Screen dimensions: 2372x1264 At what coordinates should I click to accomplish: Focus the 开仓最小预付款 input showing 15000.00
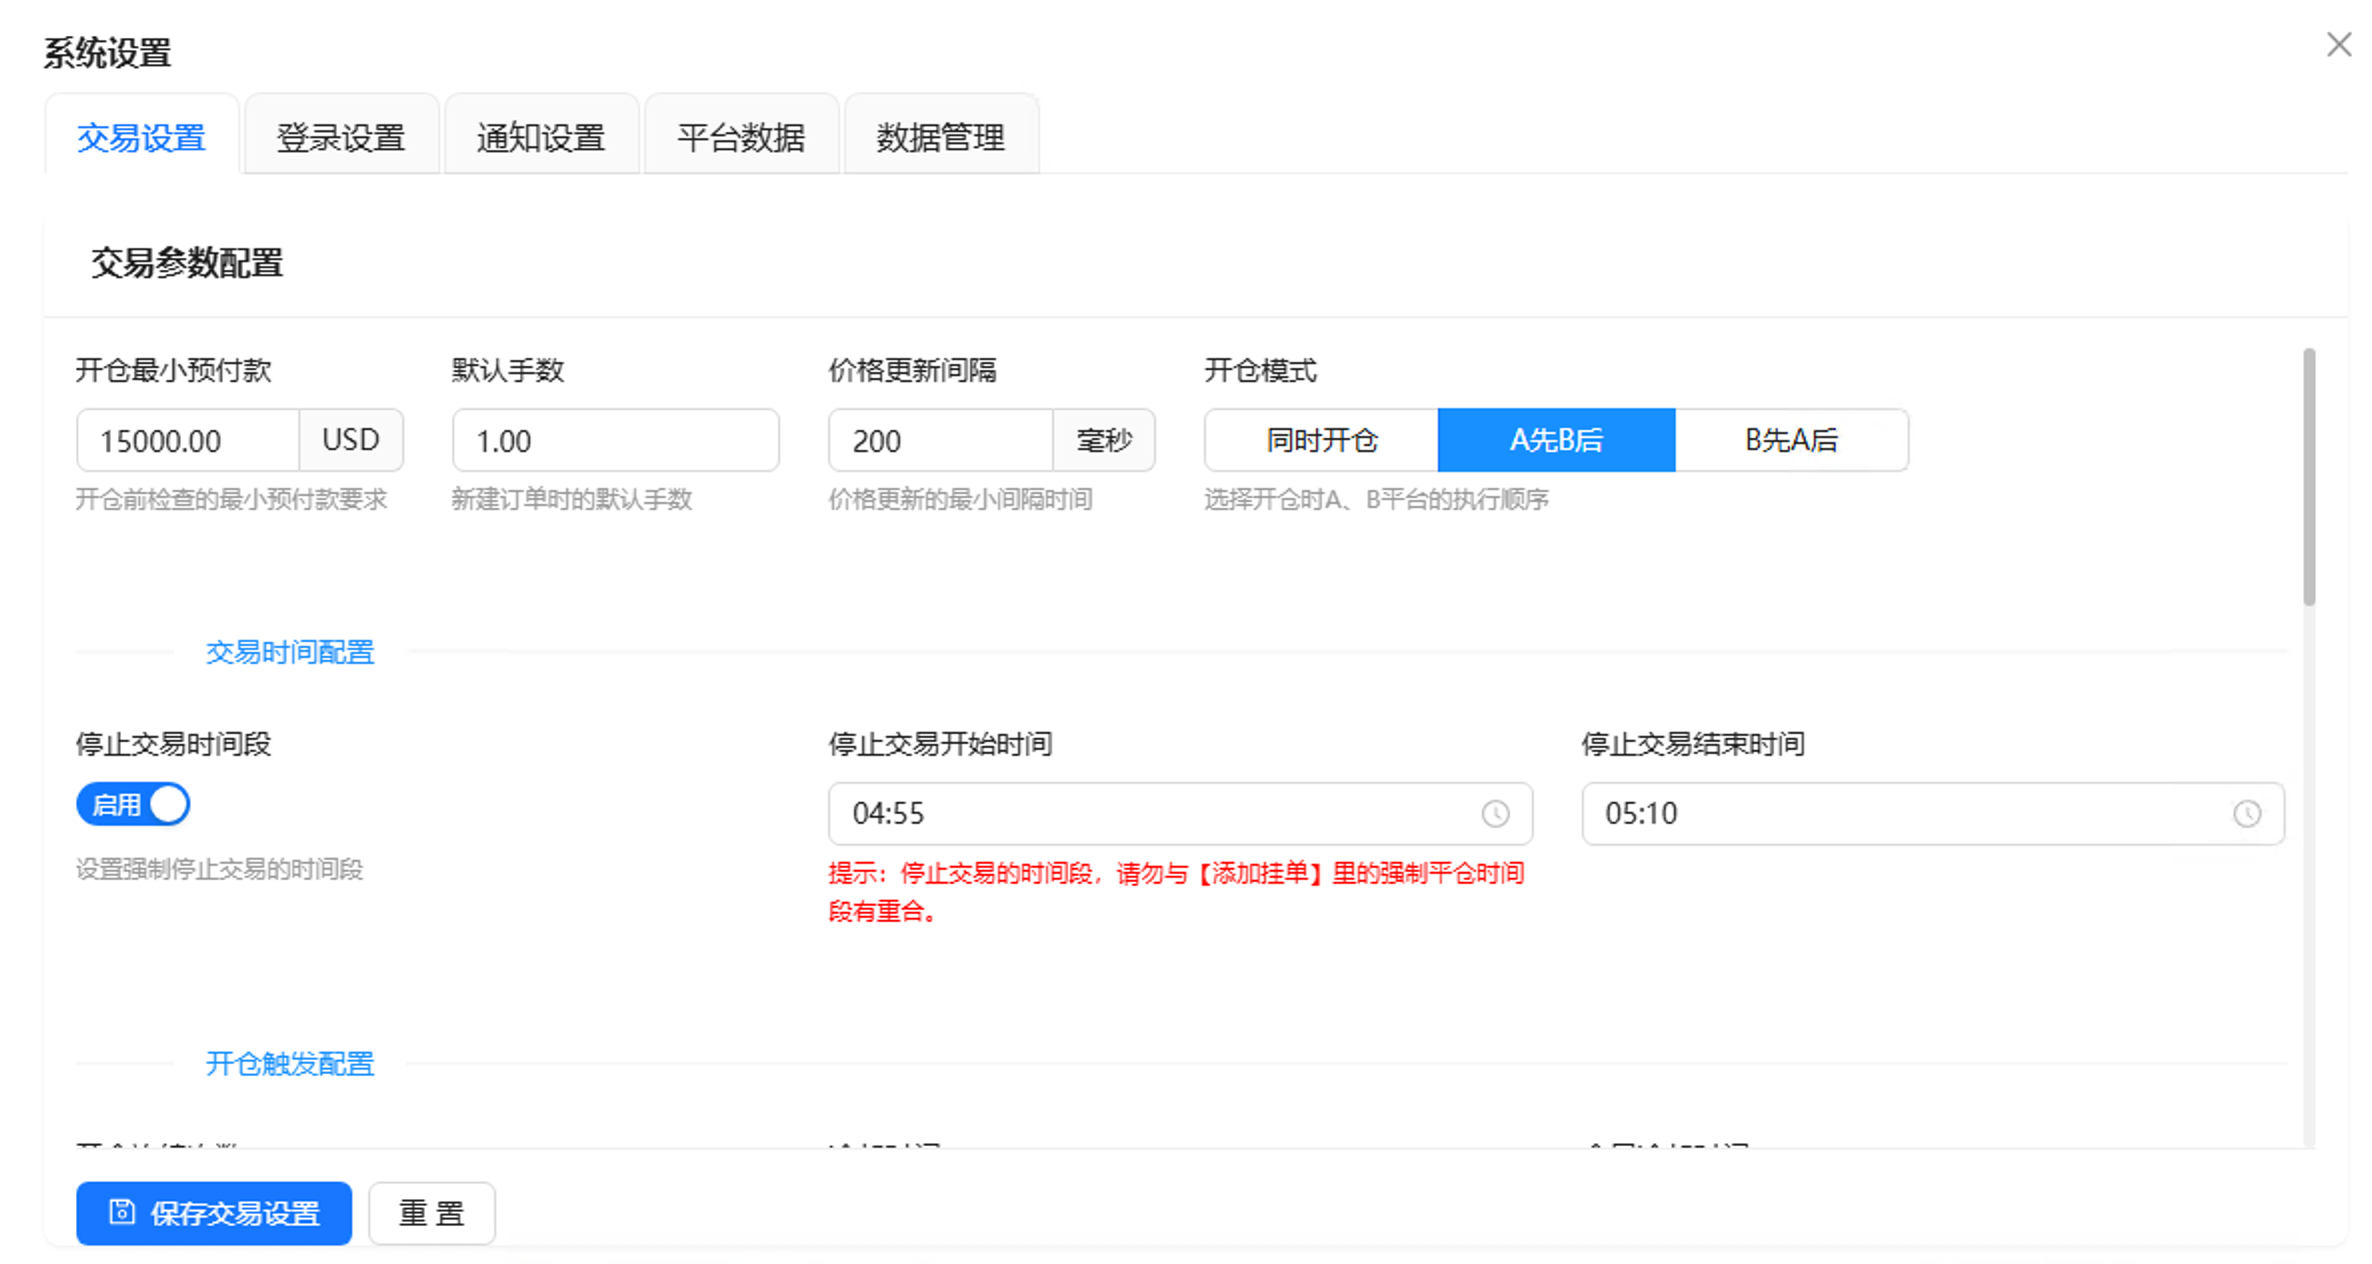[188, 440]
